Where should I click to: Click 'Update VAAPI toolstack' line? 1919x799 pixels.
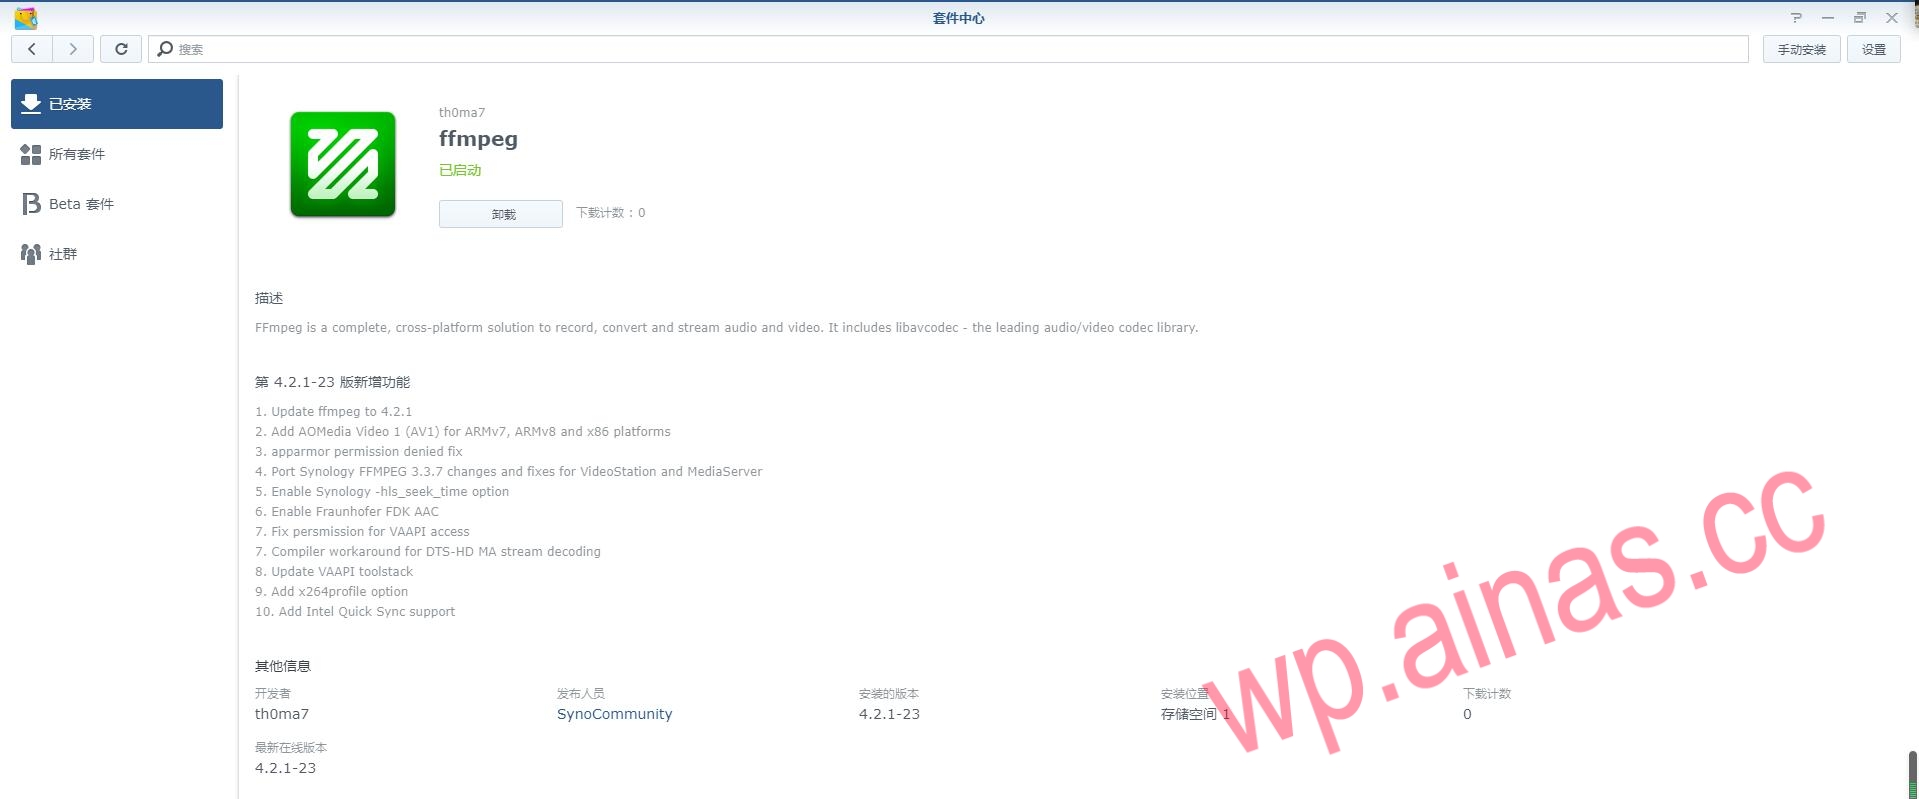pos(334,572)
